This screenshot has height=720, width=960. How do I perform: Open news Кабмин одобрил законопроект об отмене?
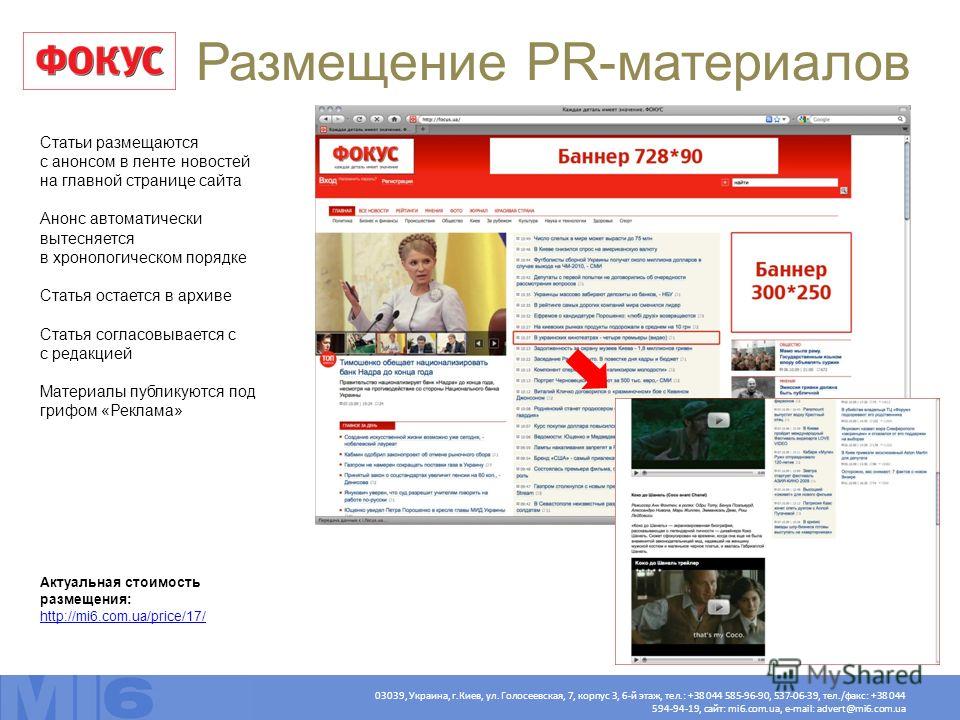[418, 455]
